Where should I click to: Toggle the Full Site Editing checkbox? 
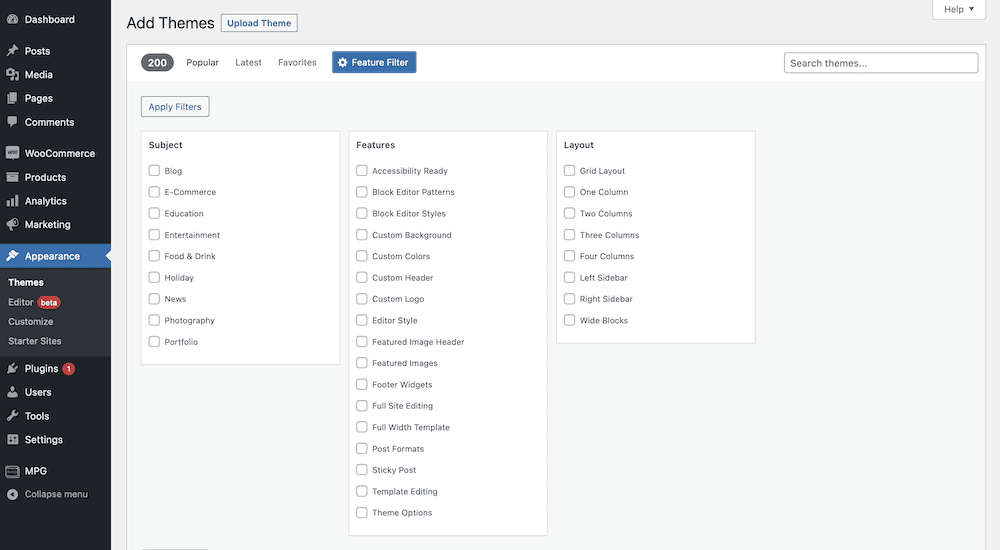tap(362, 406)
